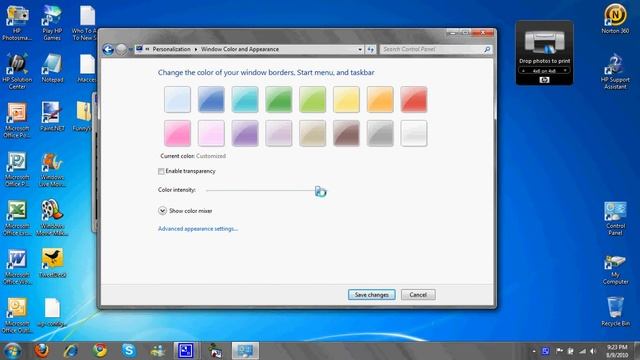Click the Cancel button

[x=418, y=295]
